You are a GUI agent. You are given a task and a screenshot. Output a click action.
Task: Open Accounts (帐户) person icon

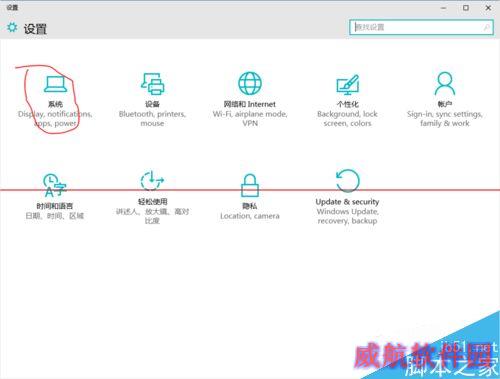point(445,83)
